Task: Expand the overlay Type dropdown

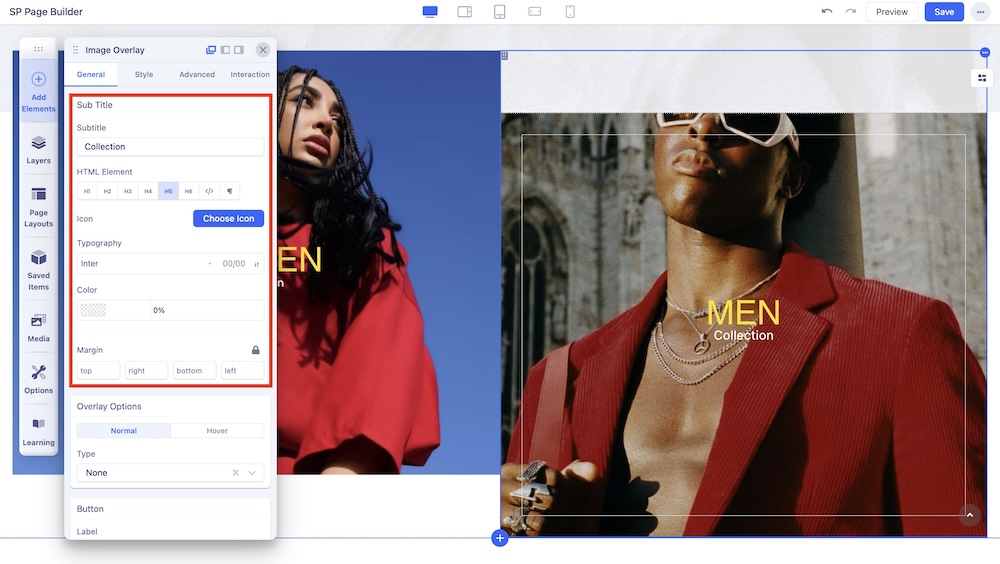Action: 170,473
